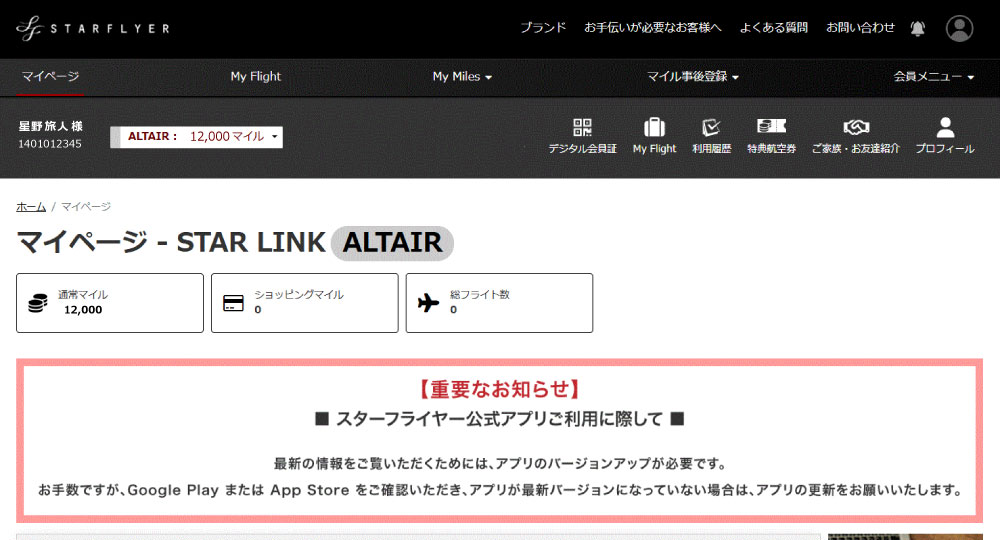Image resolution: width=1000 pixels, height=540 pixels.
Task: Click the StarFlyer logo
Action: [93, 28]
